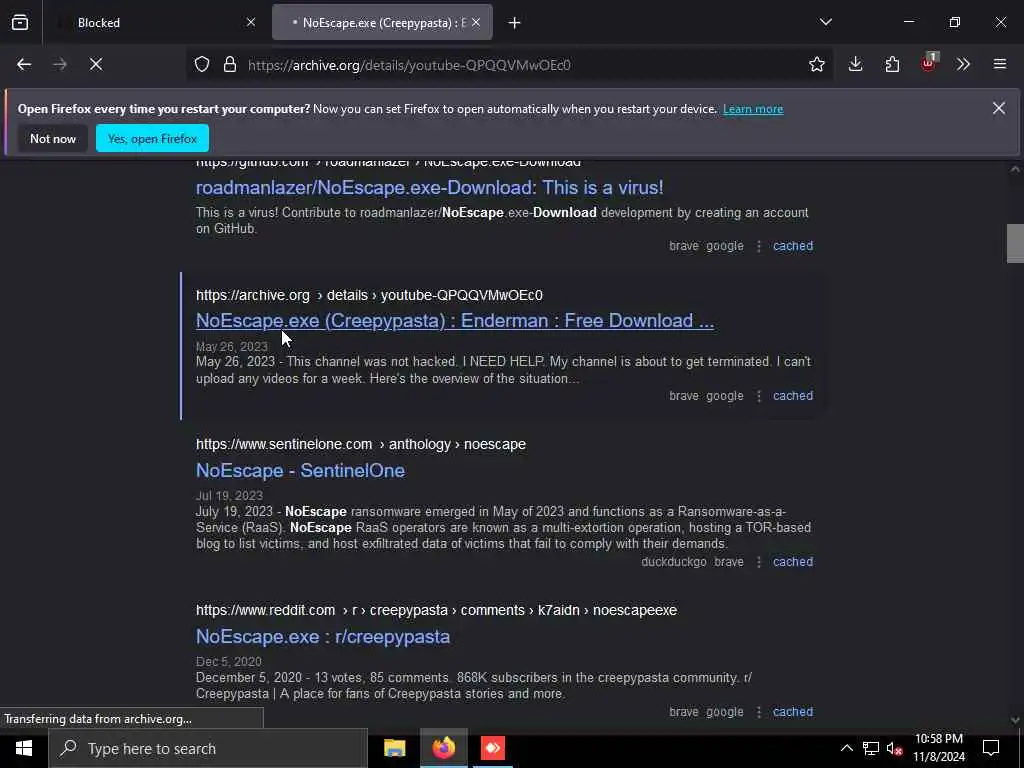Viewport: 1024px width, 768px height.
Task: Open the Windows Start menu
Action: click(x=24, y=748)
